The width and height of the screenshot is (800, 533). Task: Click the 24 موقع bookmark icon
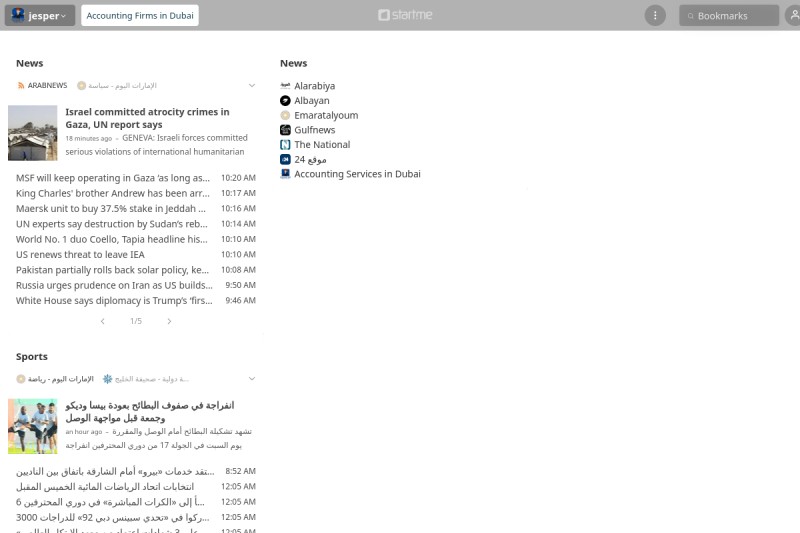point(285,160)
